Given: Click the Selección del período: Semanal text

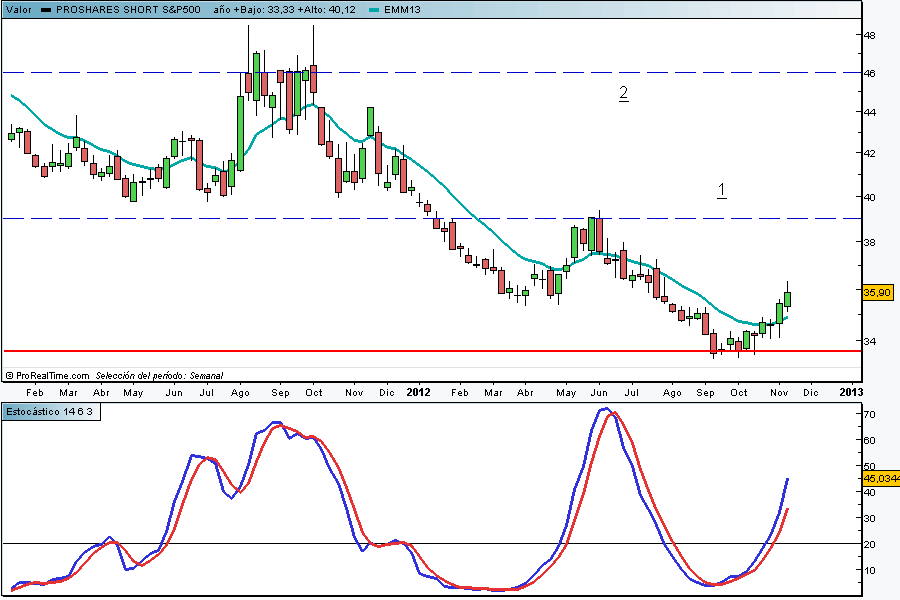Looking at the screenshot, I should [x=160, y=375].
